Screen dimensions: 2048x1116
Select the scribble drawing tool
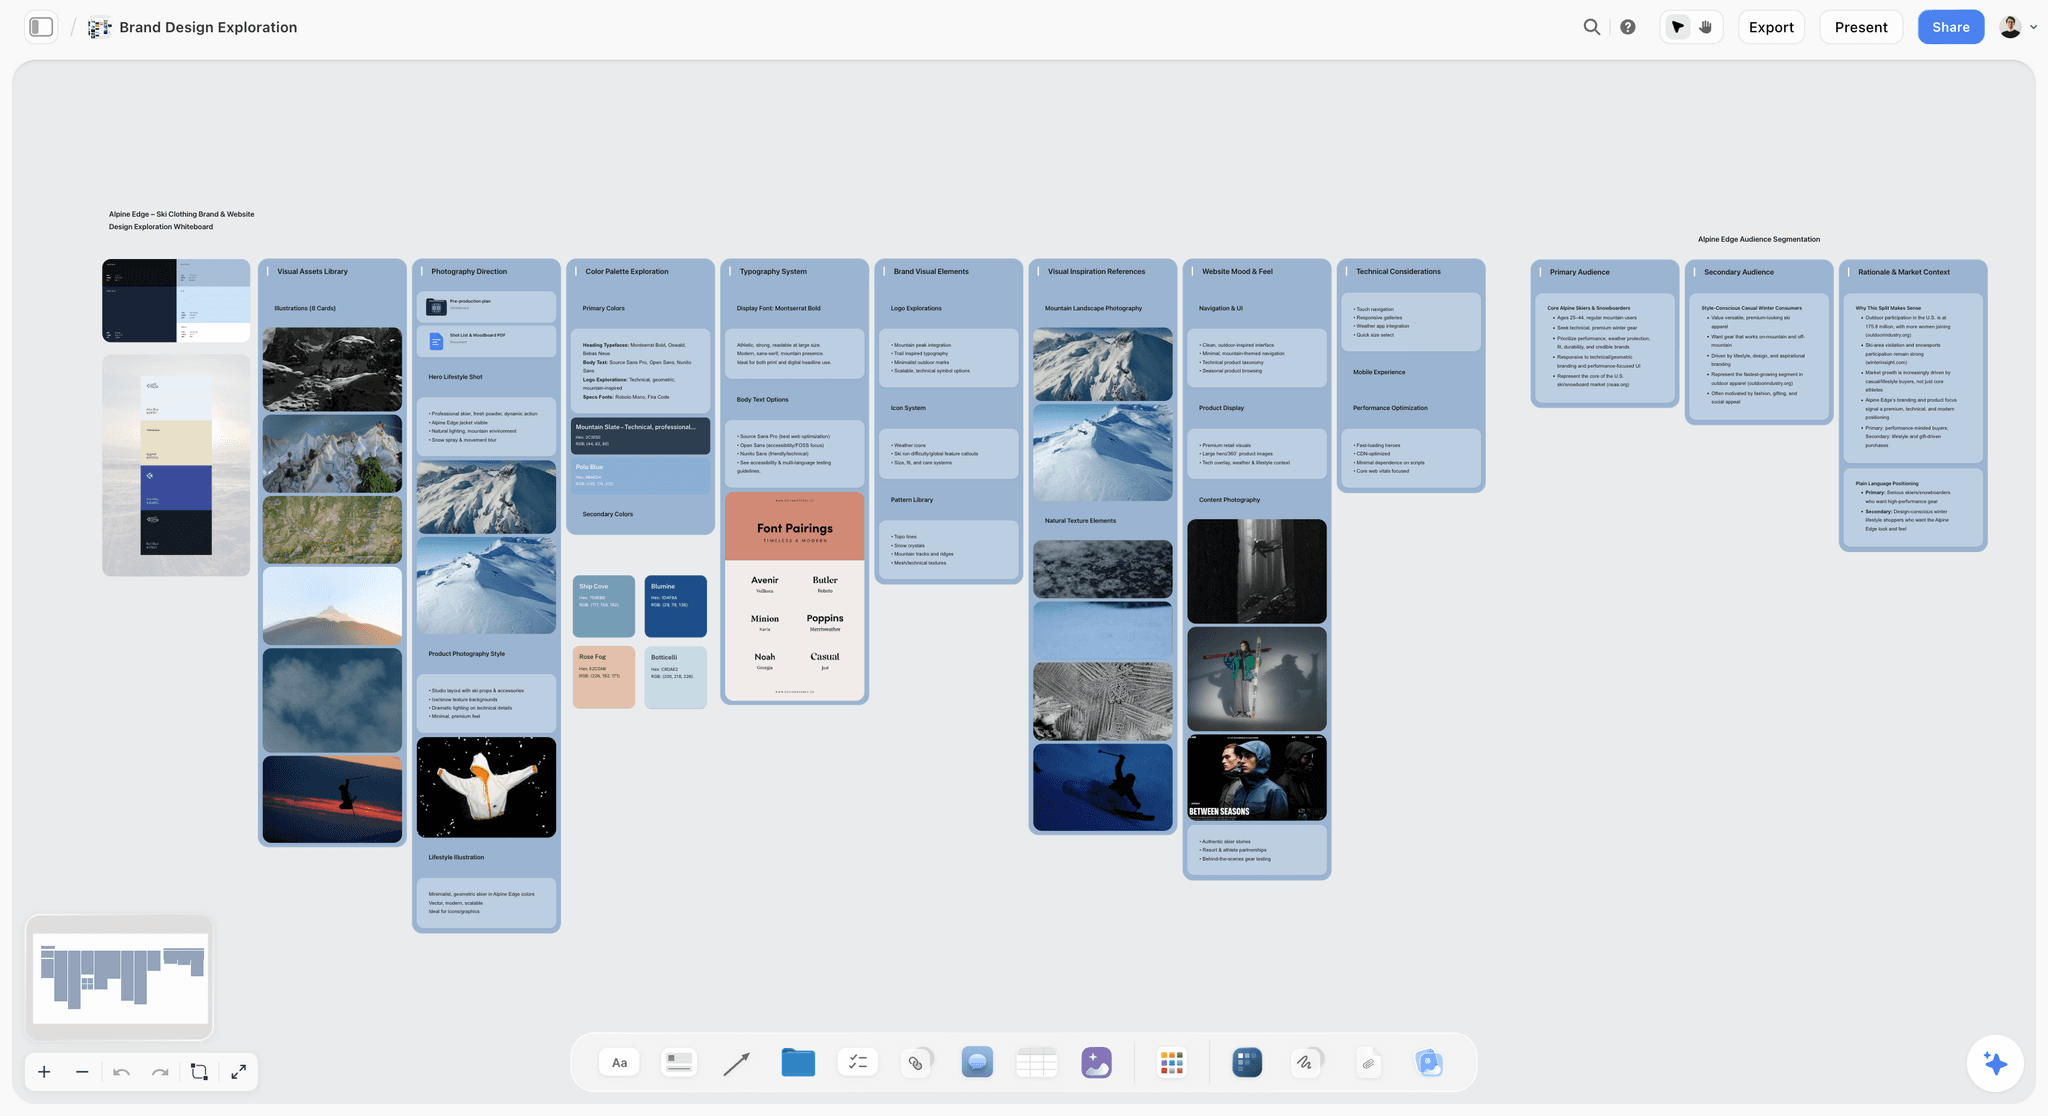pos(1306,1063)
